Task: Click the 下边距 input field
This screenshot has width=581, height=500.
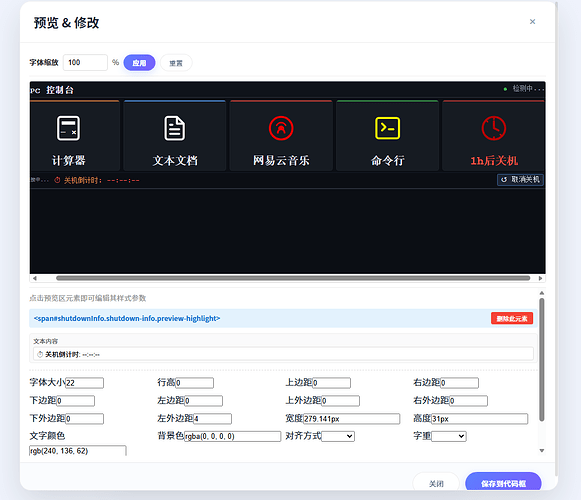Action: 76,401
